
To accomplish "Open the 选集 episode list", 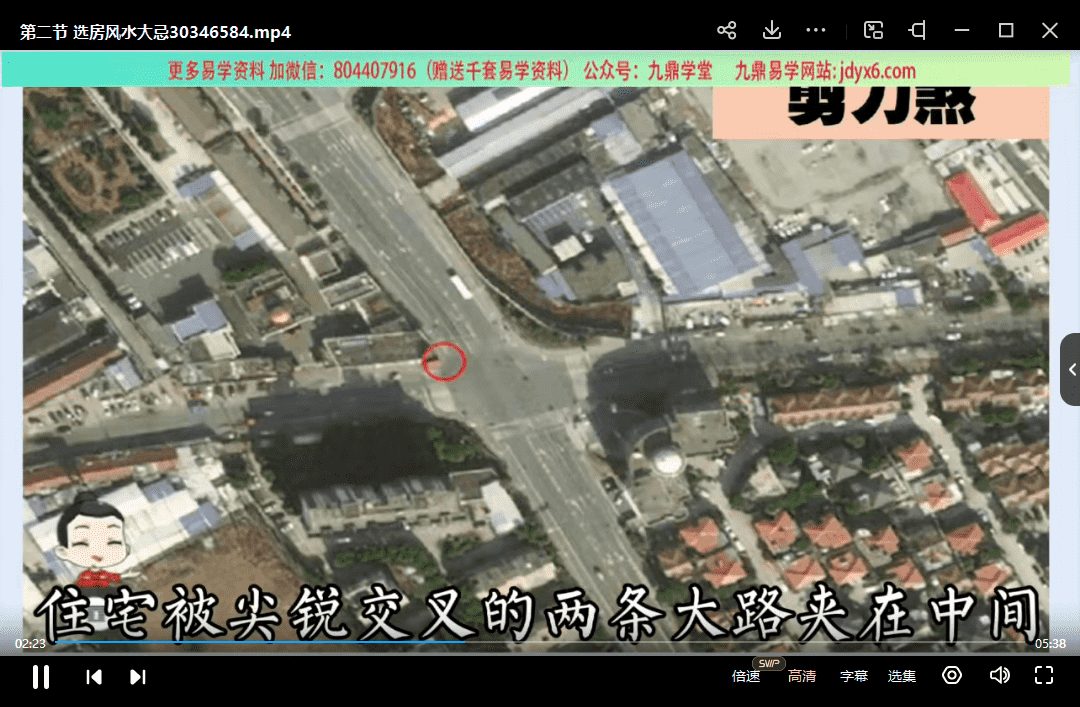I will point(902,676).
